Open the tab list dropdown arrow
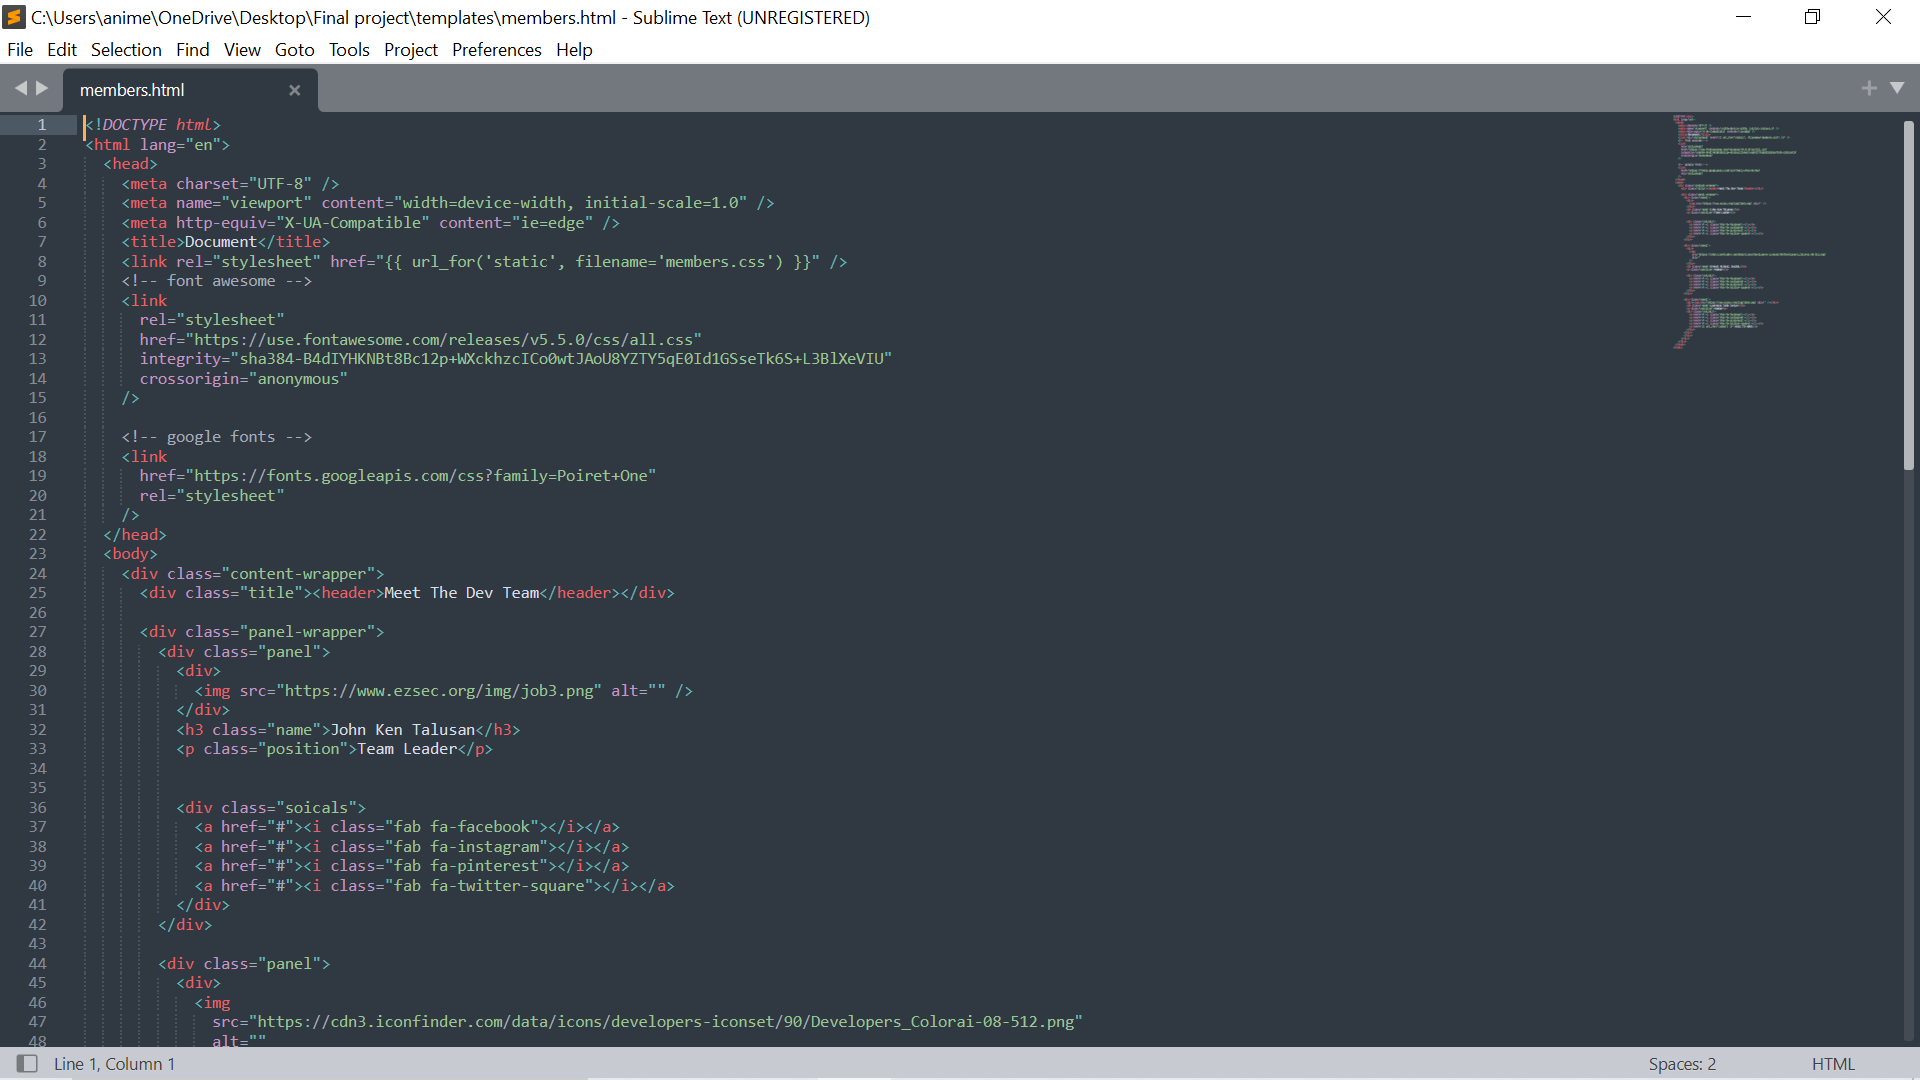Viewport: 1920px width, 1080px height. coord(1897,89)
